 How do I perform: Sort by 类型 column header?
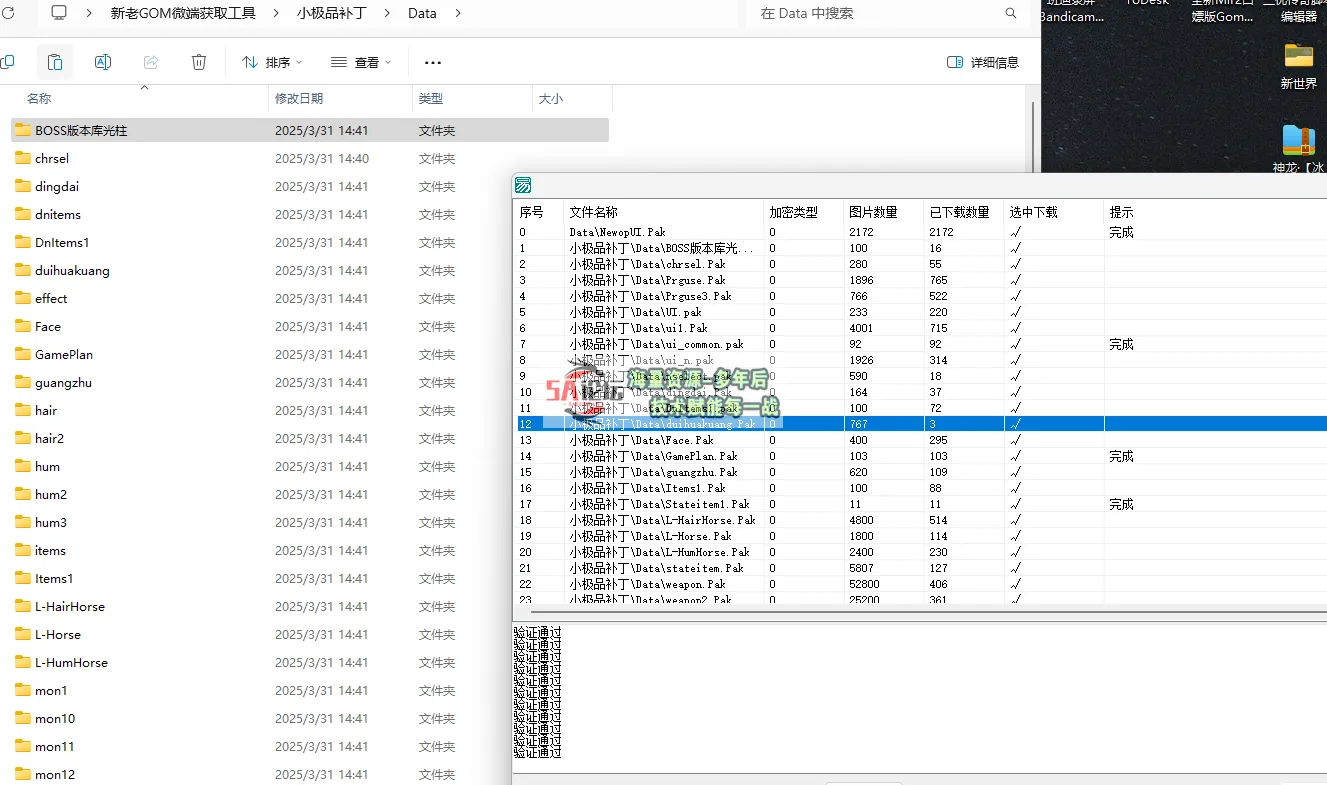(x=431, y=98)
